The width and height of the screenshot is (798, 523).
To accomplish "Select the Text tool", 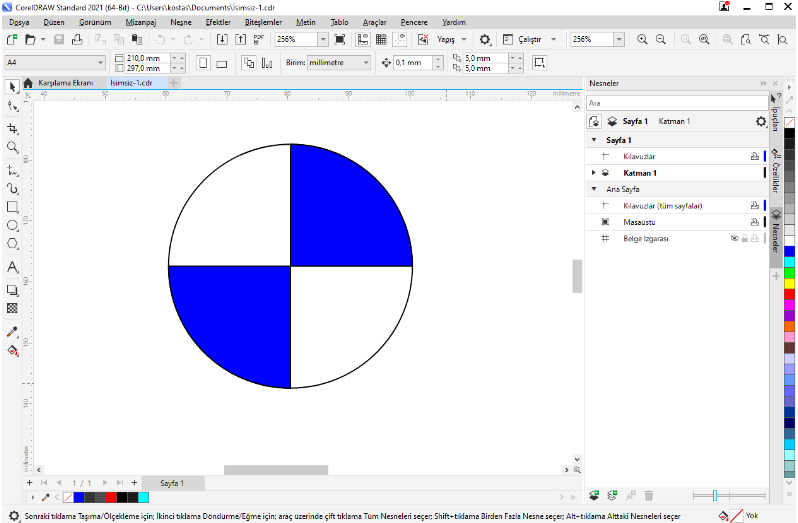I will tap(12, 267).
